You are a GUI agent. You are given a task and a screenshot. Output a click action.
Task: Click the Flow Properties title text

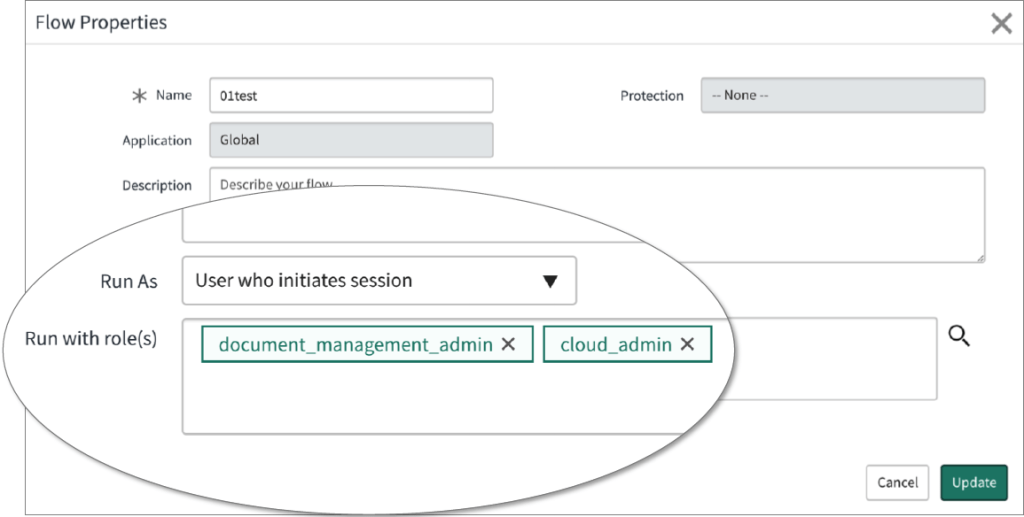(x=101, y=22)
